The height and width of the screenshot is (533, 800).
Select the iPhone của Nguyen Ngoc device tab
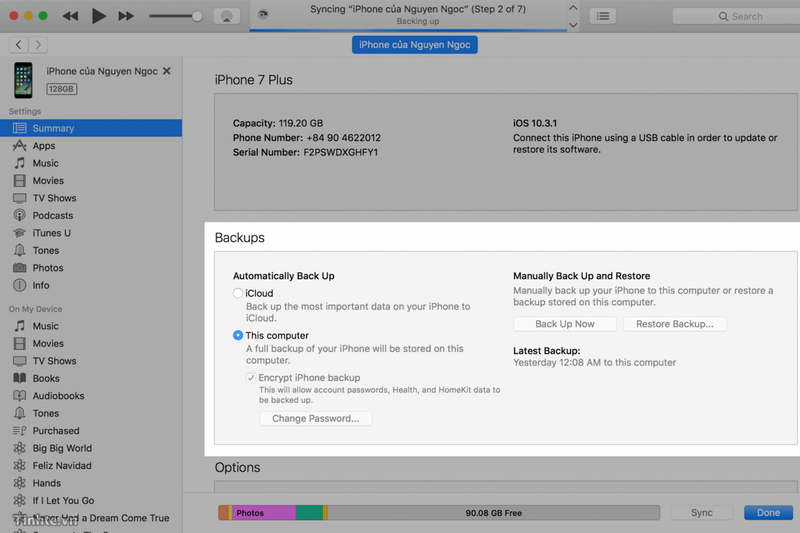click(x=415, y=45)
